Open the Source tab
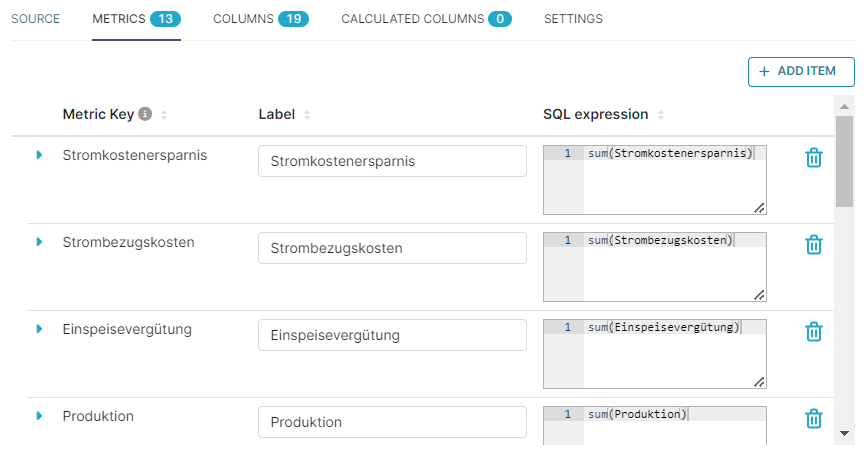This screenshot has width=868, height=458. (x=35, y=19)
